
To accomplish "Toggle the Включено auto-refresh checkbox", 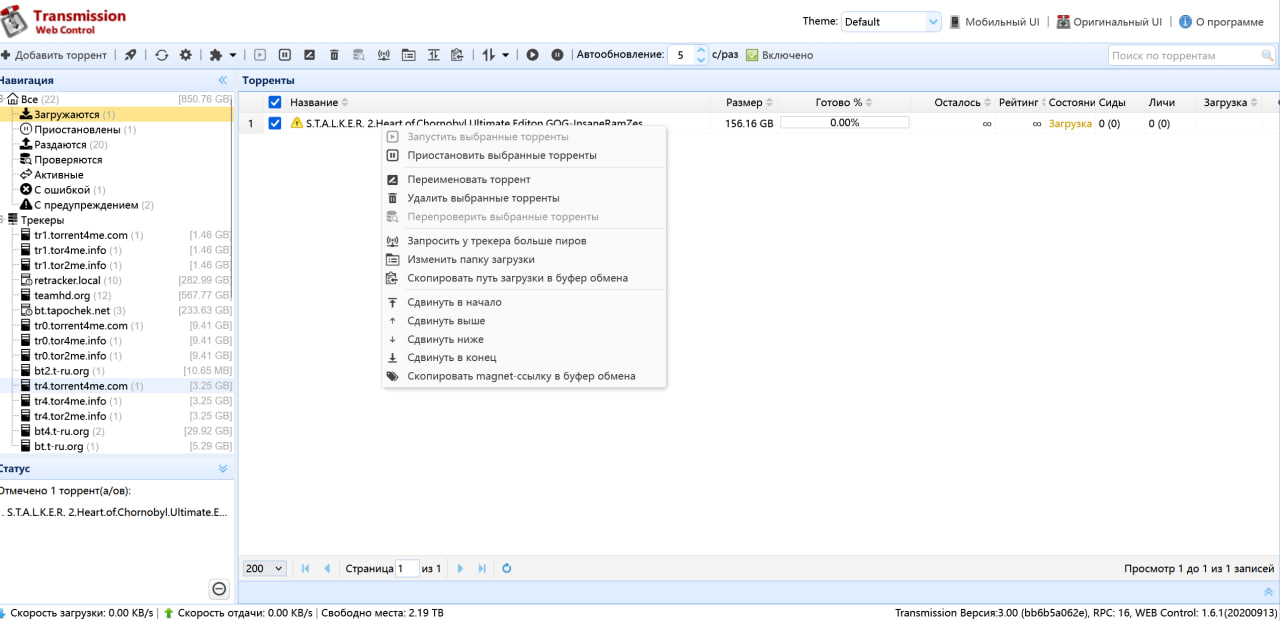I will click(x=752, y=55).
